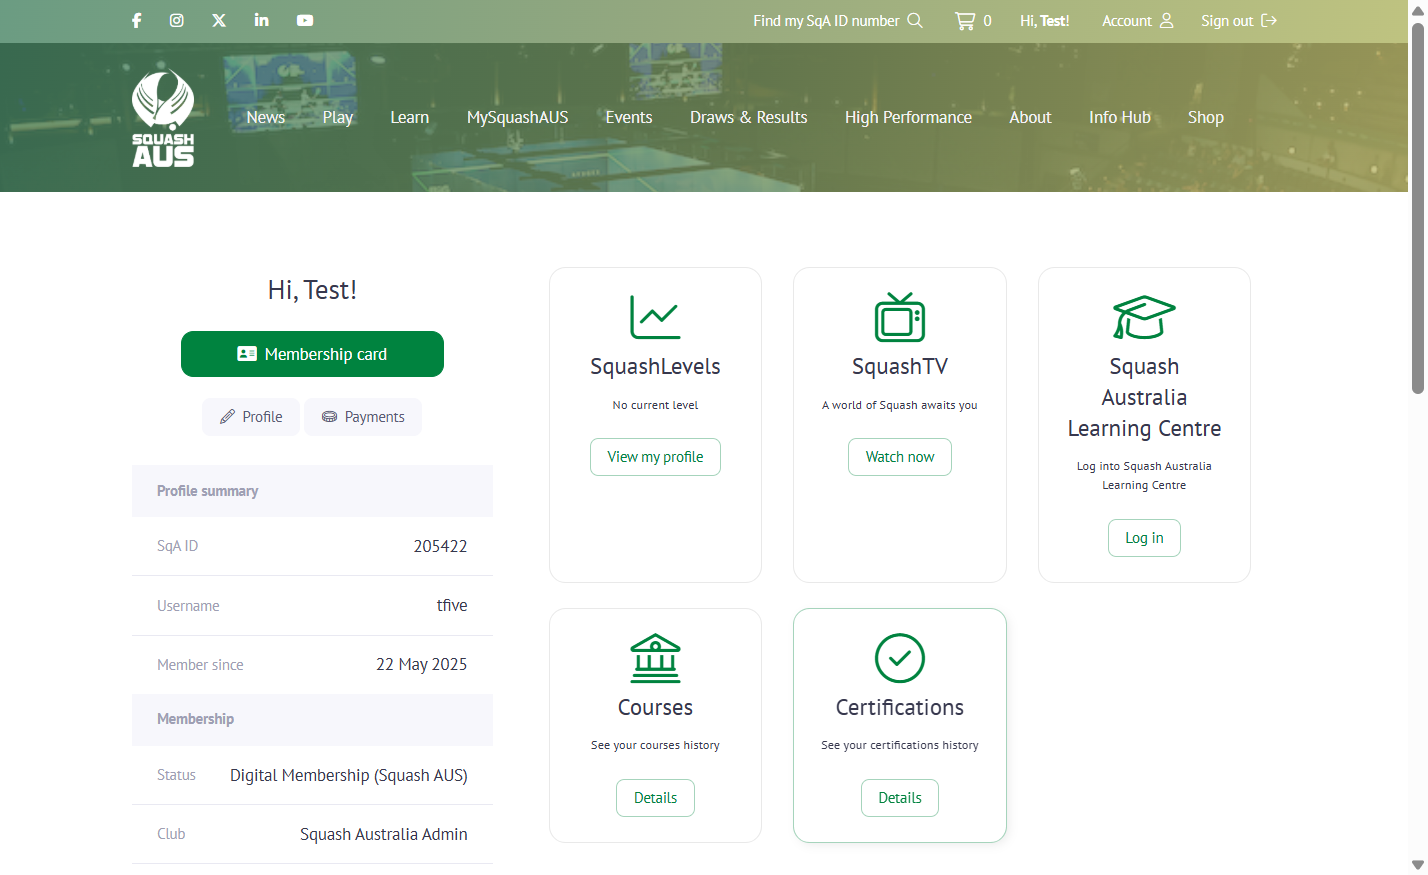
Task: Click the Courses building icon
Action: click(655, 658)
